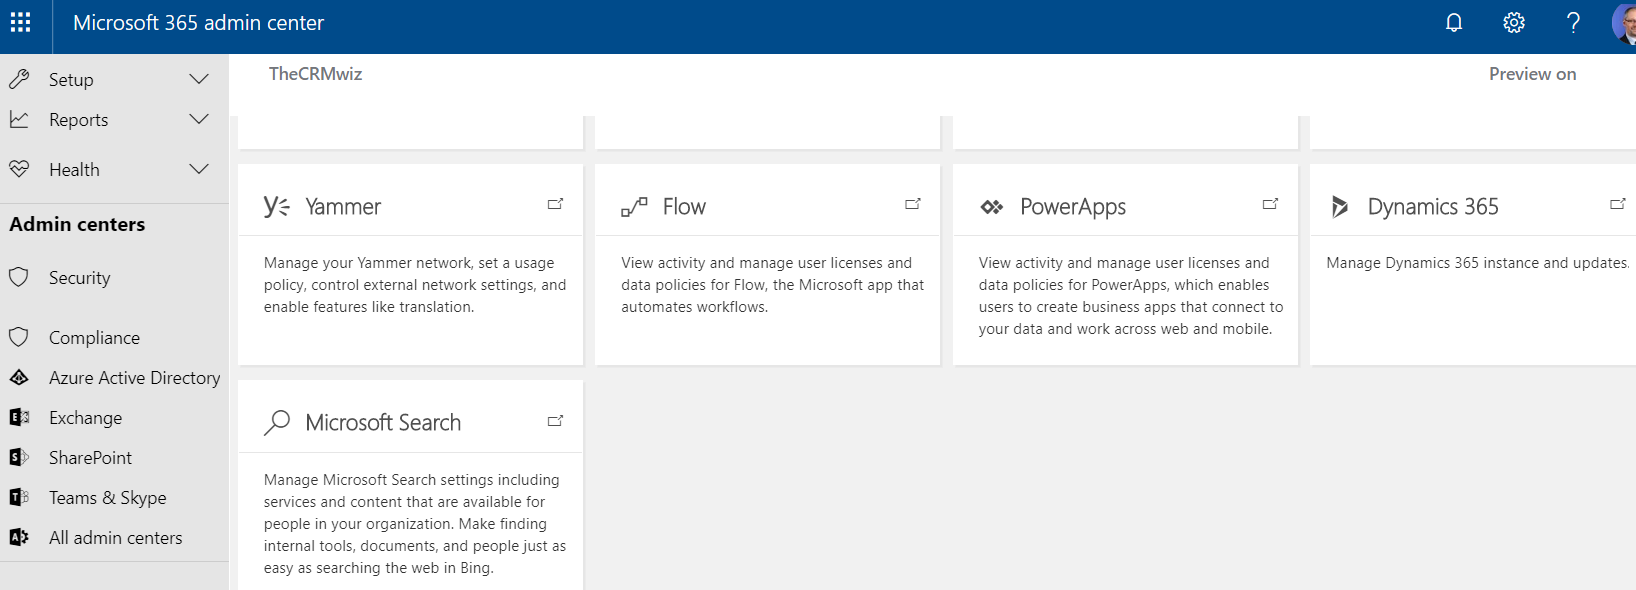The width and height of the screenshot is (1636, 590).
Task: Click All admin centers link
Action: pos(114,538)
